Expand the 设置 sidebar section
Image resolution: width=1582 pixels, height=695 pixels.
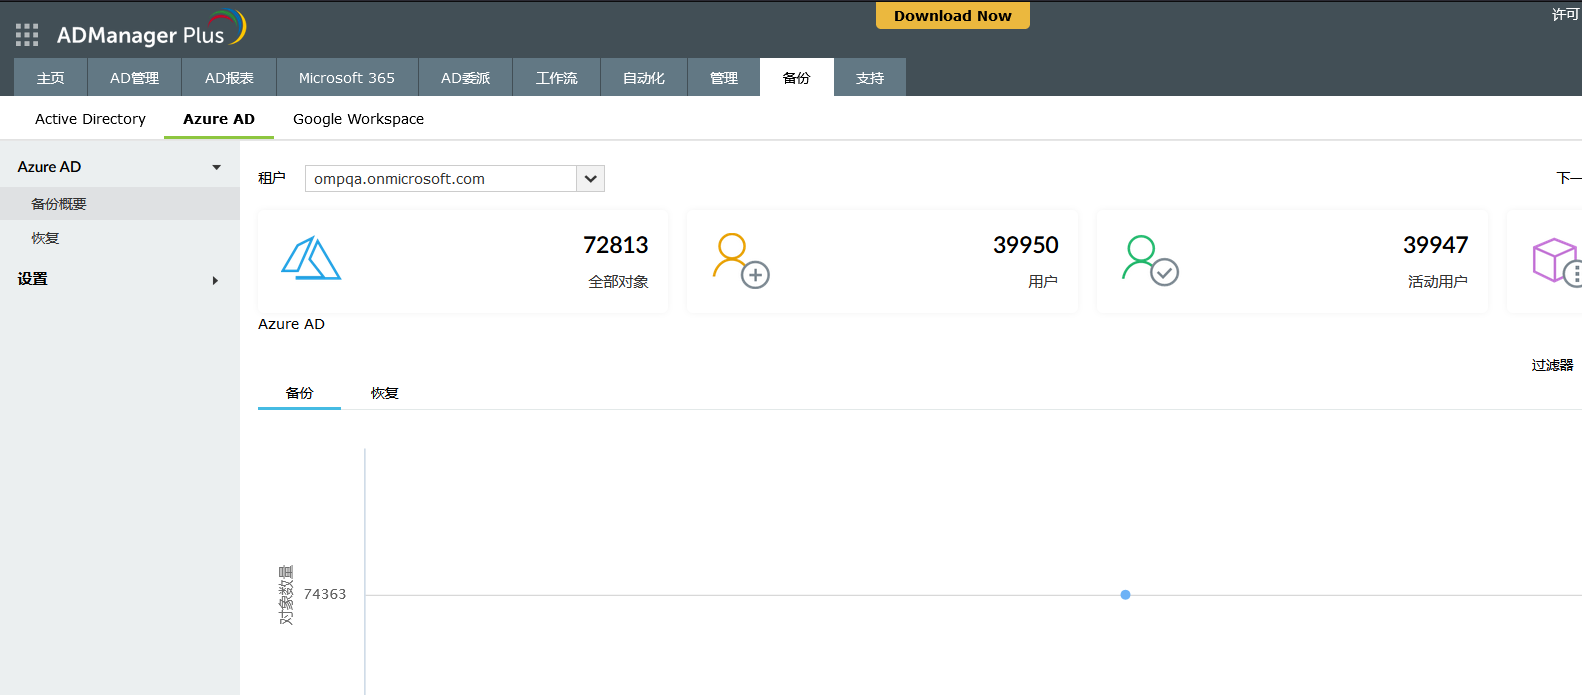tap(215, 280)
